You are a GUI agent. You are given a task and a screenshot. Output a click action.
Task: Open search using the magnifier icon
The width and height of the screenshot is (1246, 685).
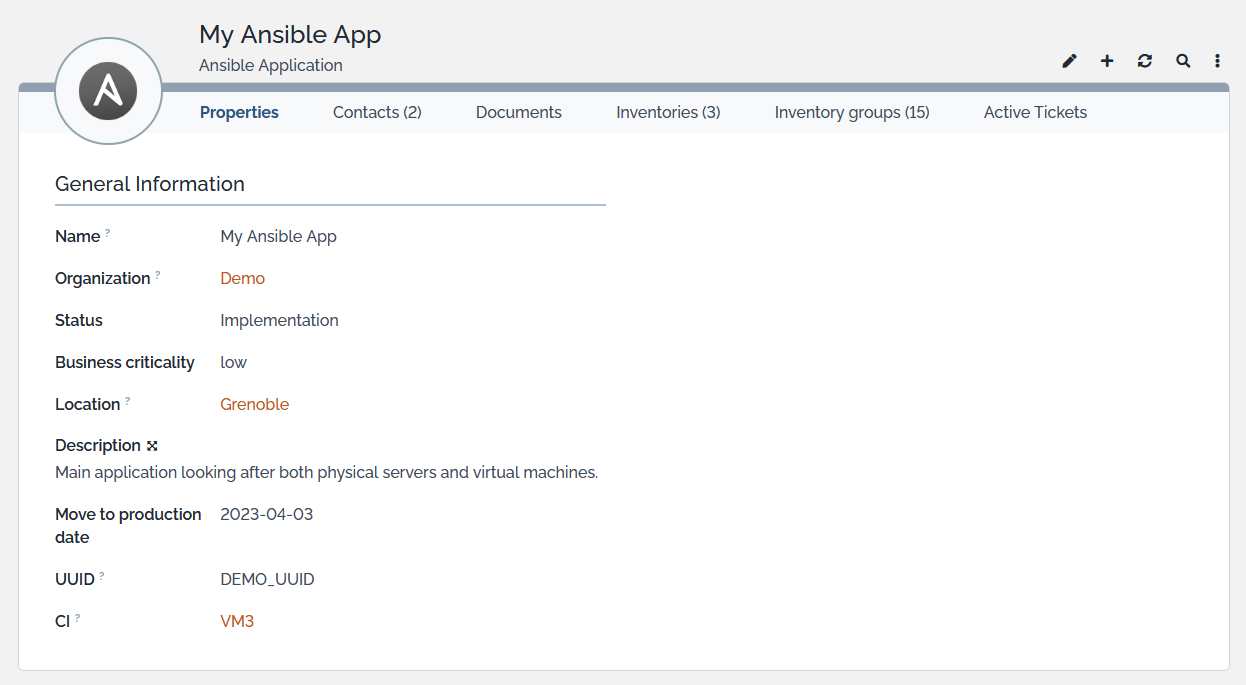pos(1183,61)
